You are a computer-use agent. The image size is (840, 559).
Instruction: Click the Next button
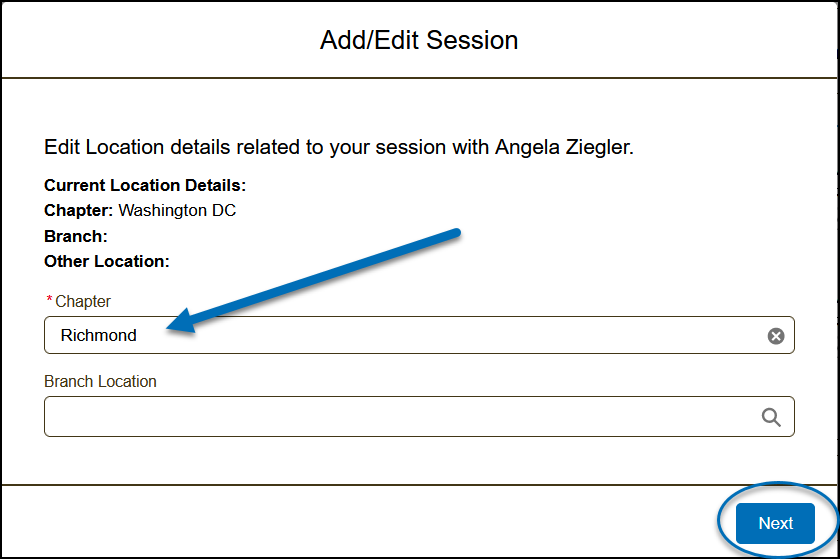pyautogui.click(x=775, y=523)
